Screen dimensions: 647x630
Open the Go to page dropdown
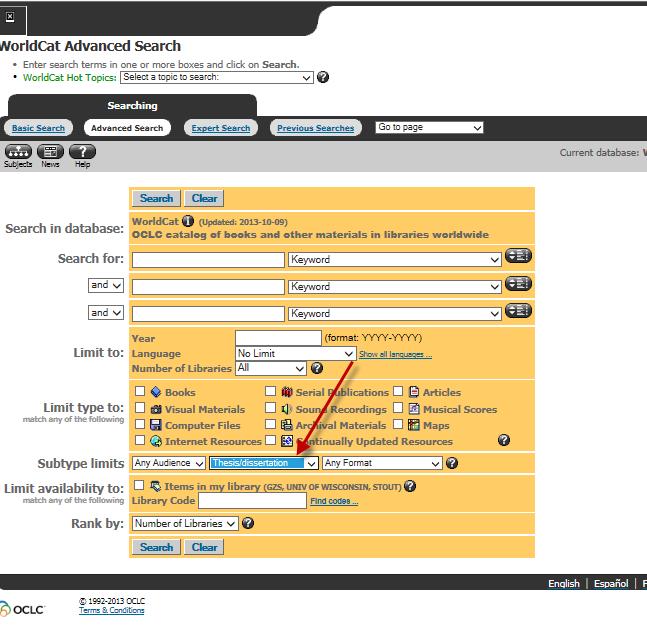(x=429, y=127)
